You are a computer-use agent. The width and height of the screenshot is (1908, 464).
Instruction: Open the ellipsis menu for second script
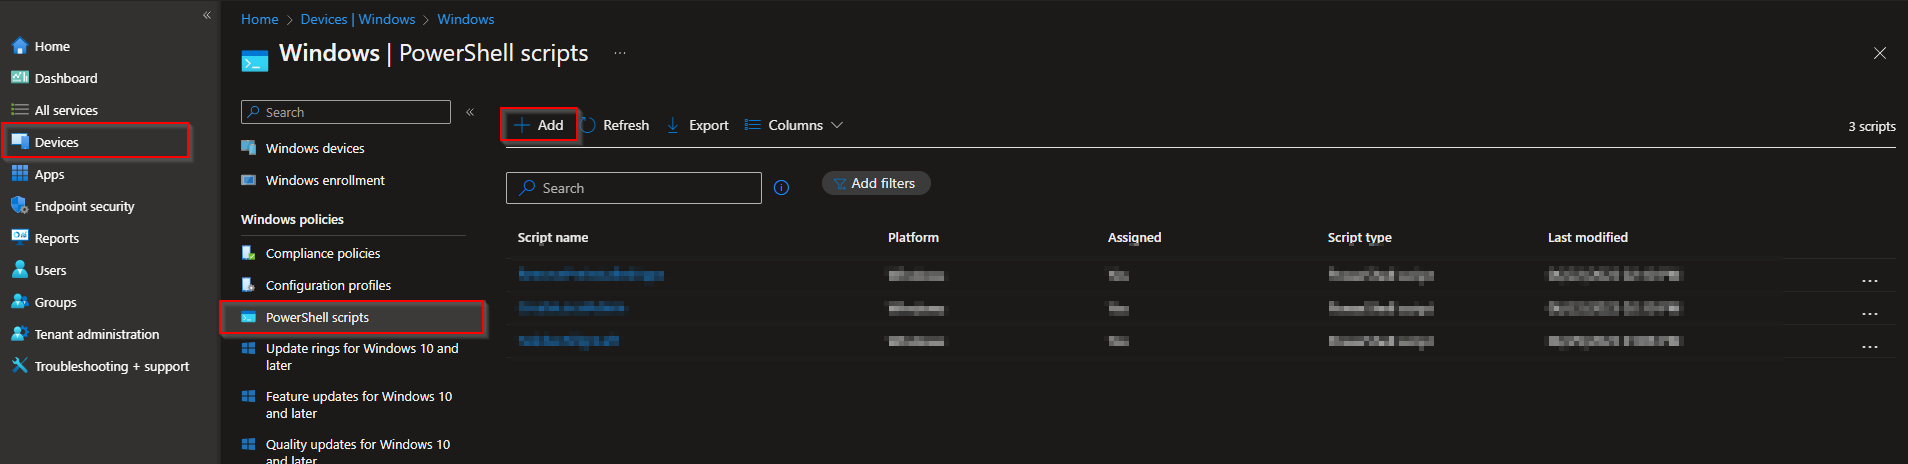pyautogui.click(x=1870, y=314)
